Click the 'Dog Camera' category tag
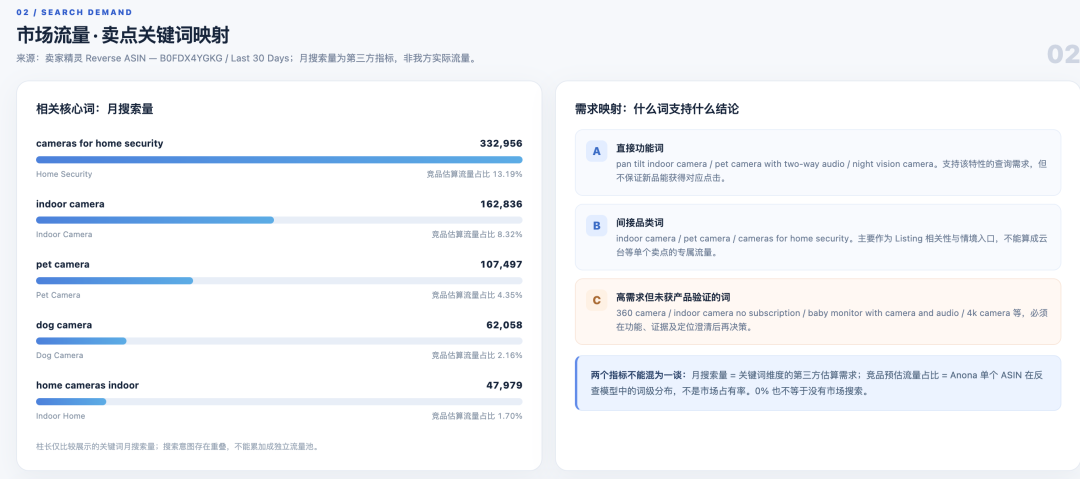 [59, 356]
